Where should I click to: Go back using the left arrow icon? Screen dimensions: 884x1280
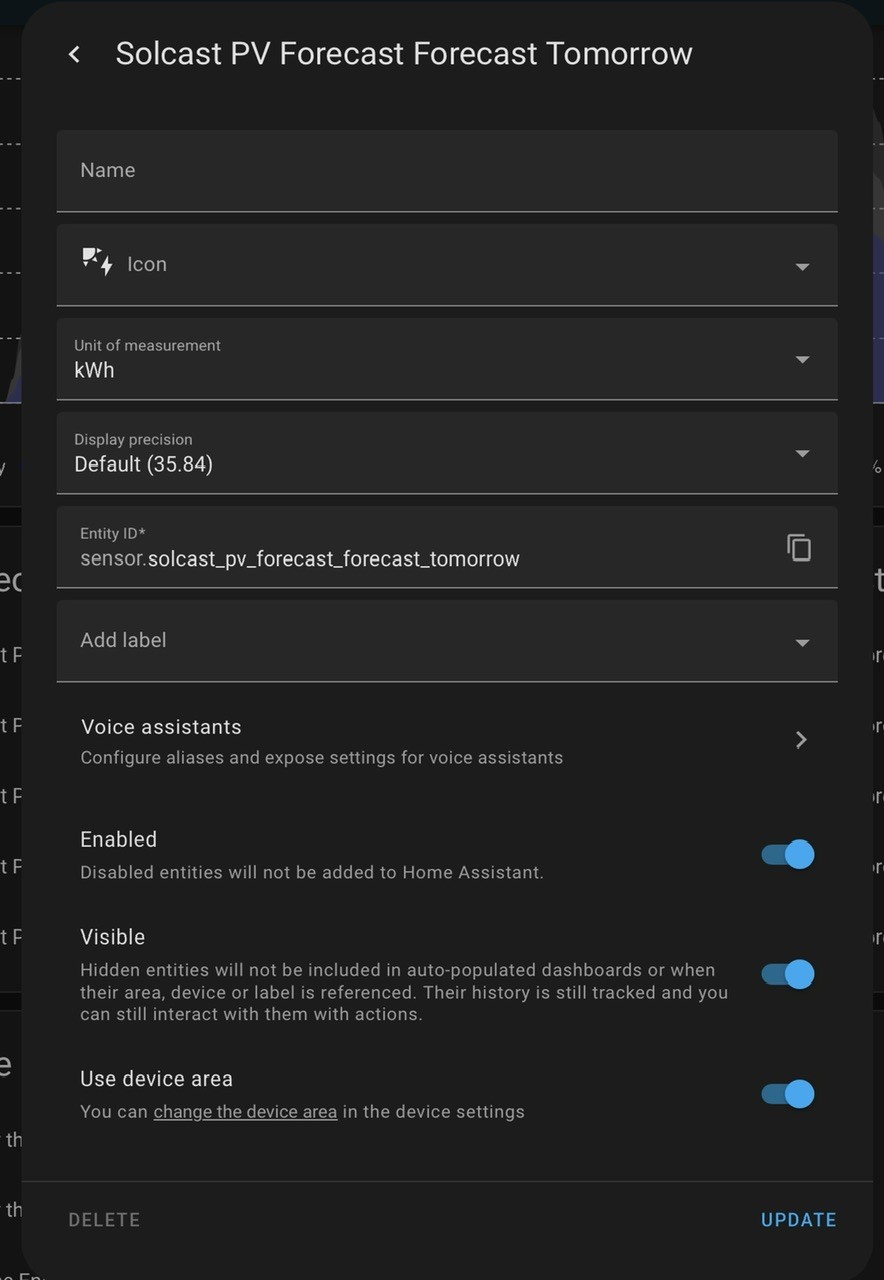point(74,54)
